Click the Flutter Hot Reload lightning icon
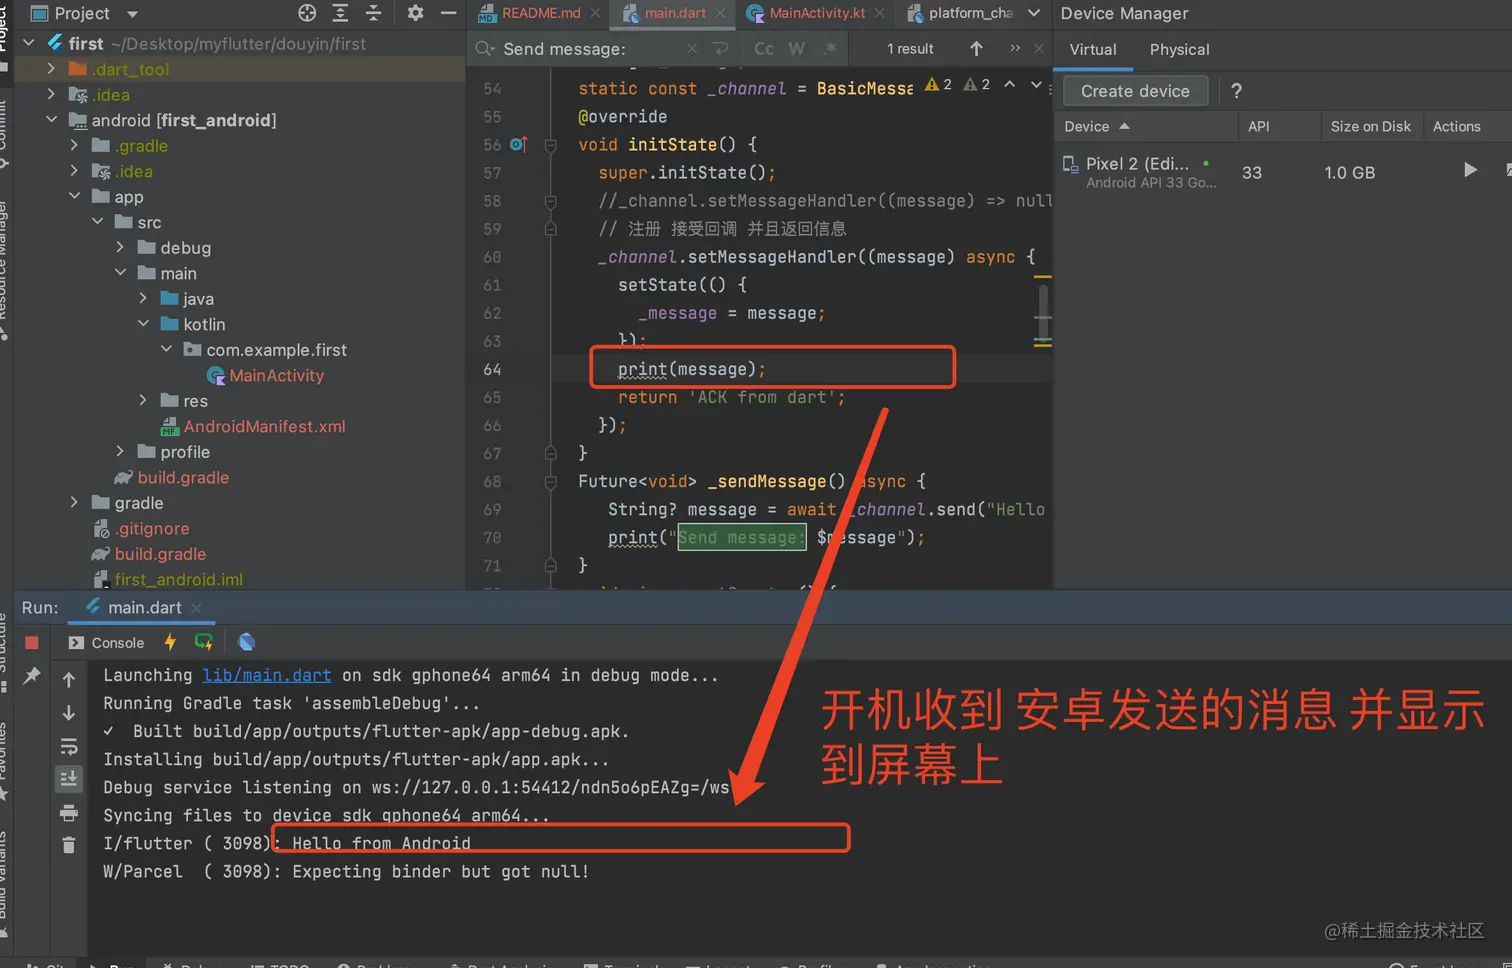The height and width of the screenshot is (968, 1512). click(x=170, y=642)
